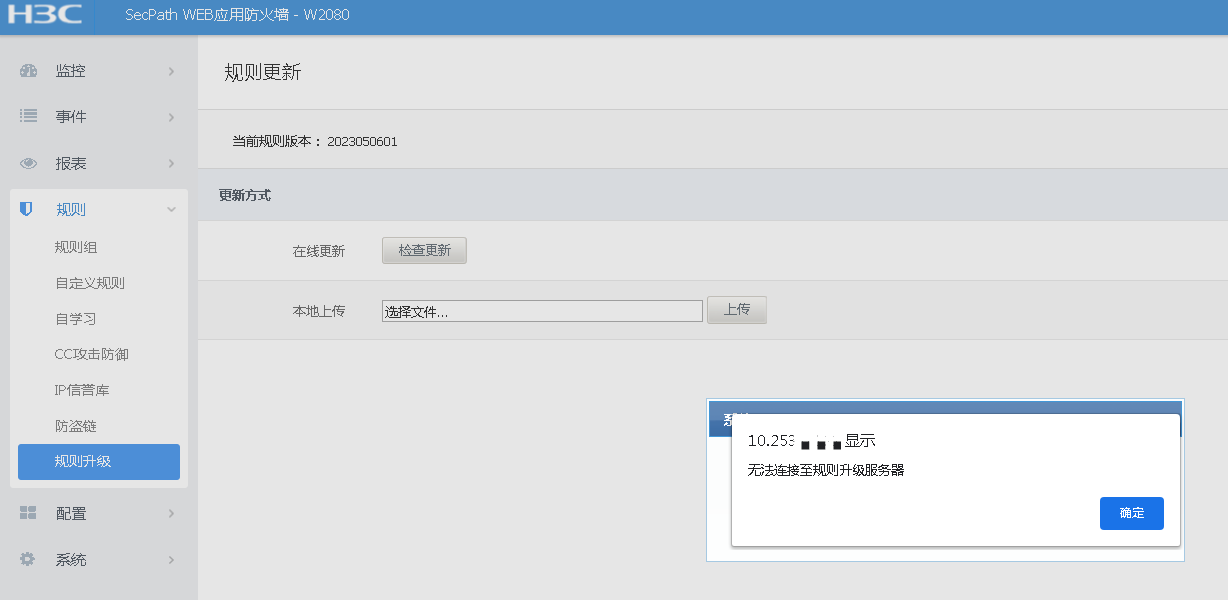Go to 自定义规则 submenu item

(x=90, y=283)
